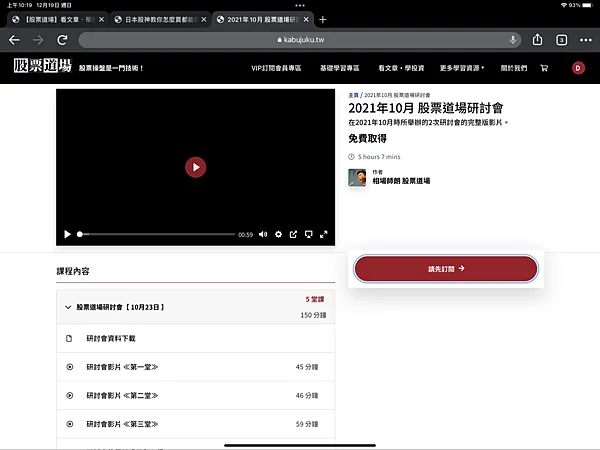Open the share icon in browser toolbar
Screen dimensions: 600x450
(x=537, y=39)
